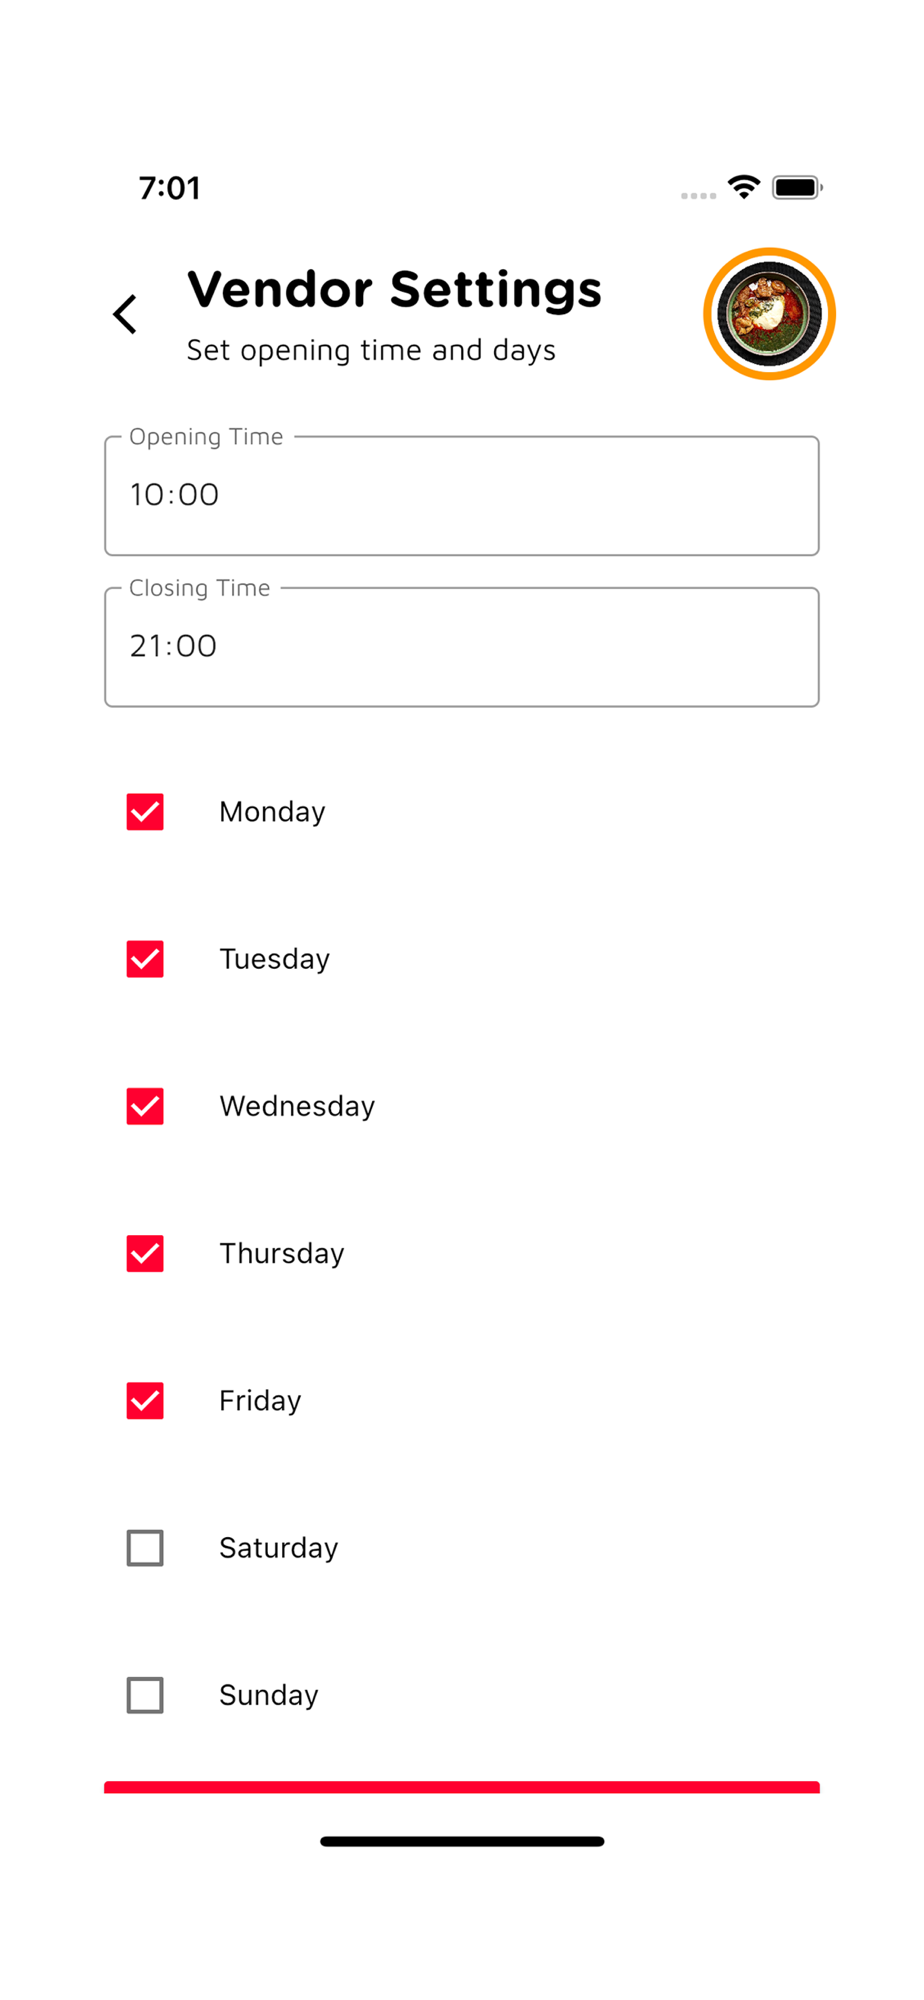The height and width of the screenshot is (2000, 924).
Task: Uncheck the Friday checkbox
Action: point(145,1401)
